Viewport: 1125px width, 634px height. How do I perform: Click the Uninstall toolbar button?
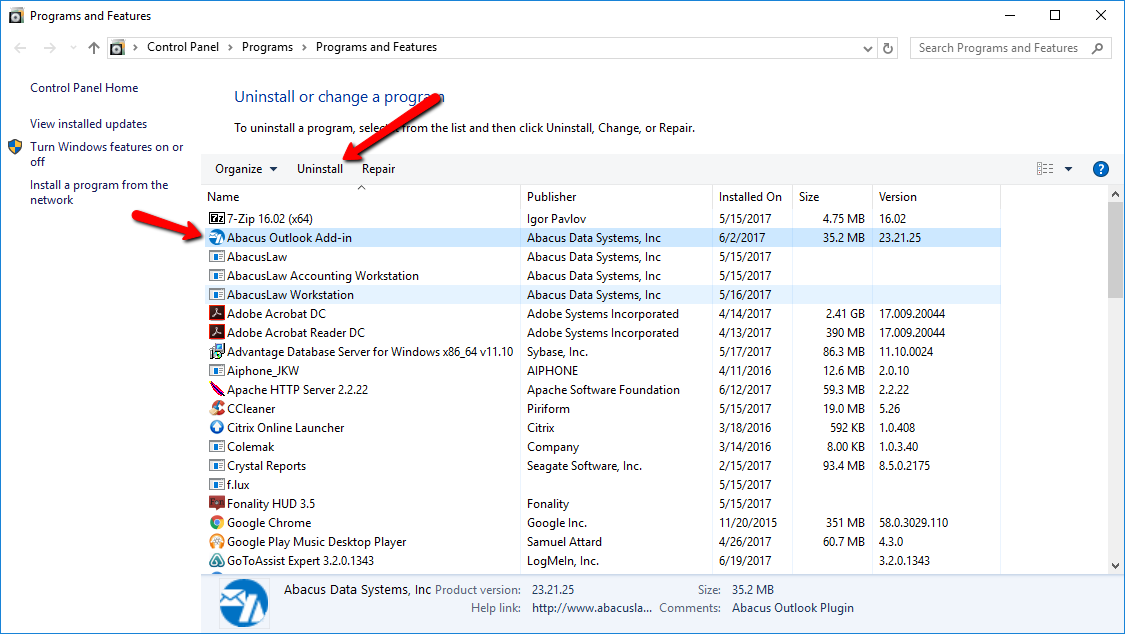(x=320, y=169)
